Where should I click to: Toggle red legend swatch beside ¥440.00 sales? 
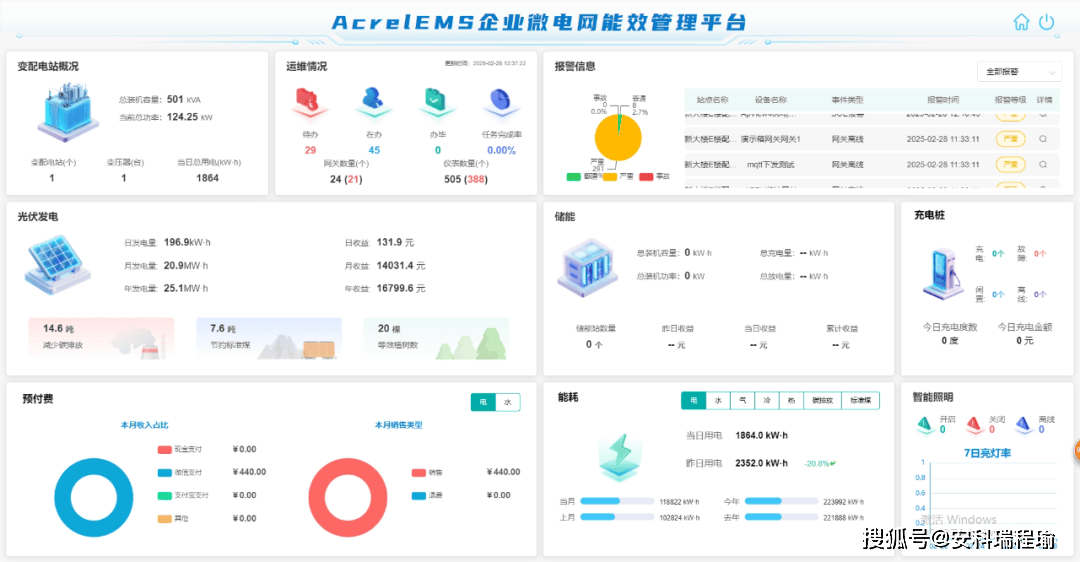419,472
